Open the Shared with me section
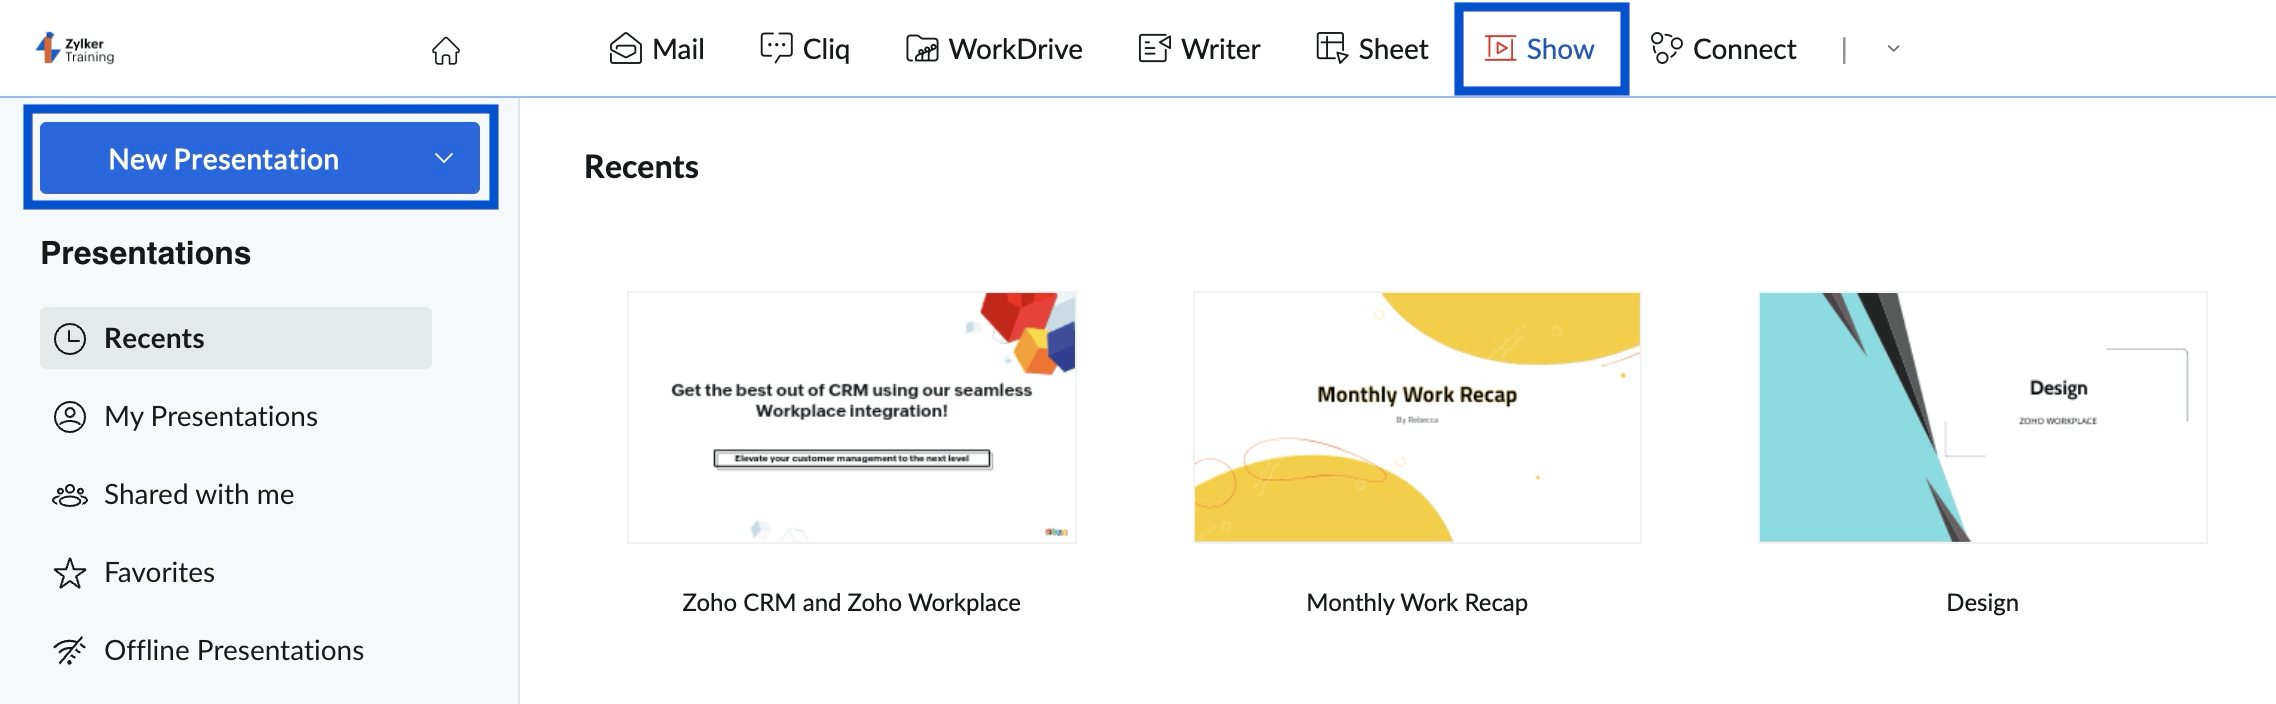The image size is (2276, 704). [198, 494]
